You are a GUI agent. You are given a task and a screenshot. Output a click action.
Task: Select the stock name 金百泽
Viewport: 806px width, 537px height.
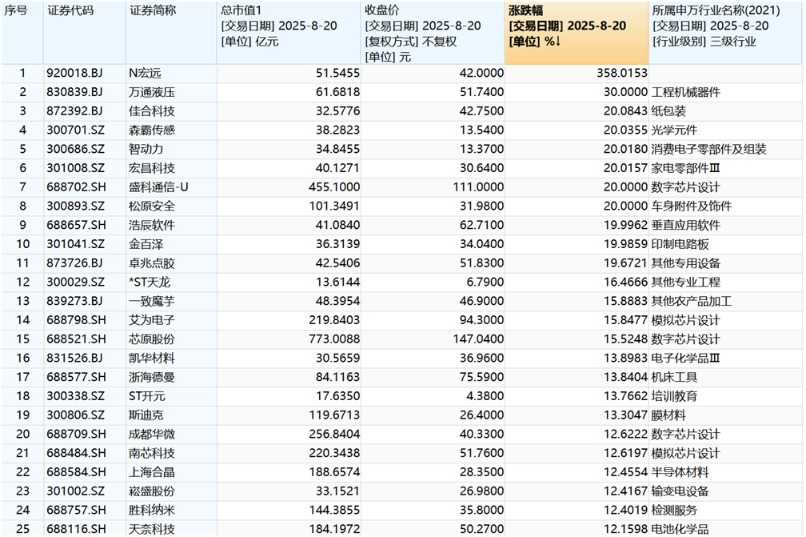146,244
